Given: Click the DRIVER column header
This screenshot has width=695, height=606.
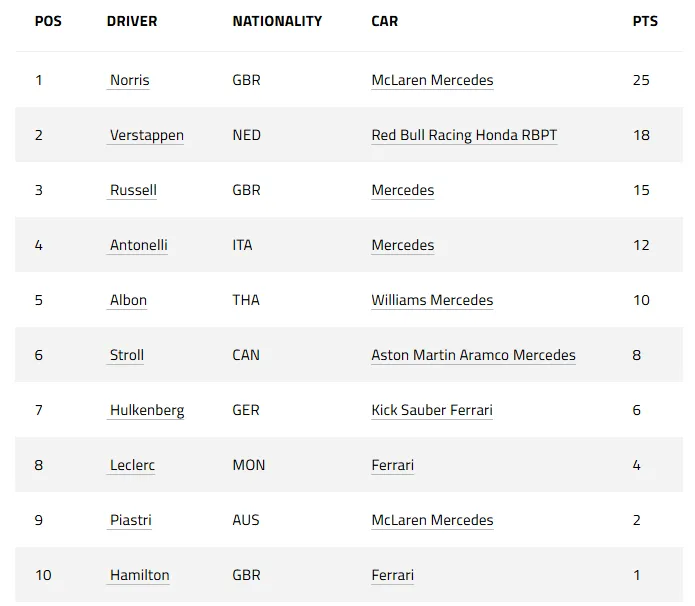Looking at the screenshot, I should (132, 21).
